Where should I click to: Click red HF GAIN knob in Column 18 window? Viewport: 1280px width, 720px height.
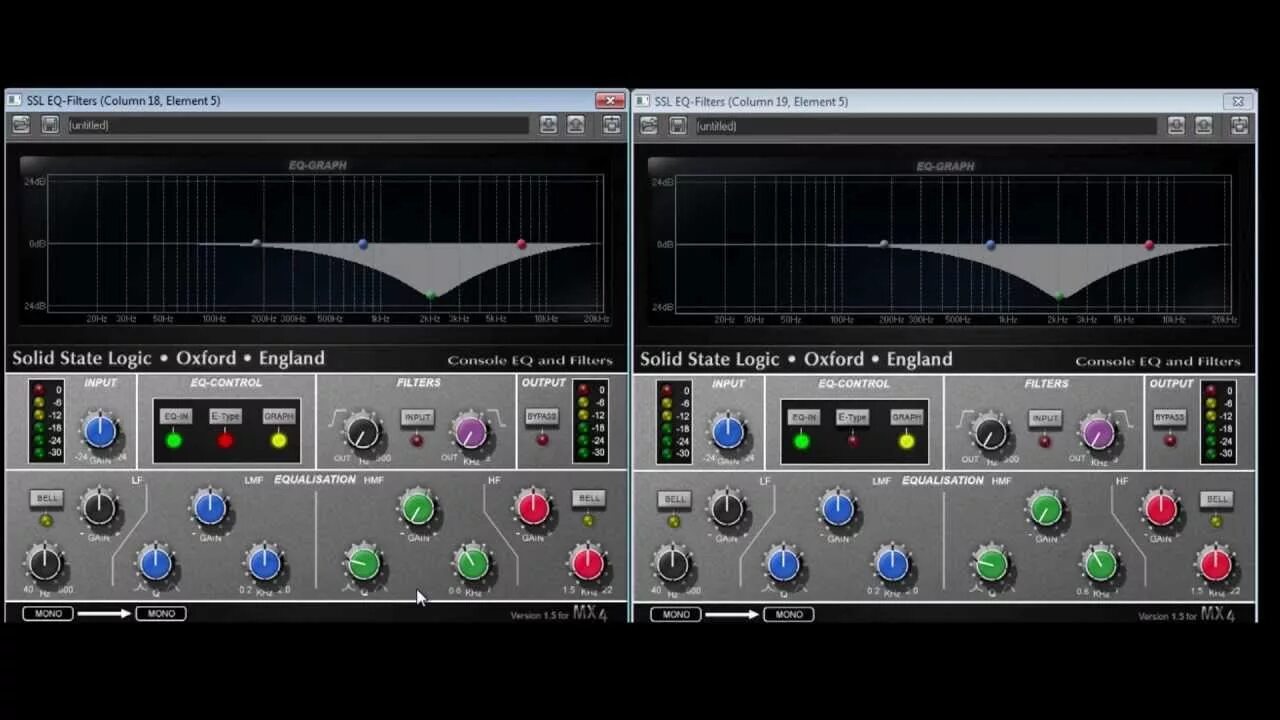(x=533, y=508)
